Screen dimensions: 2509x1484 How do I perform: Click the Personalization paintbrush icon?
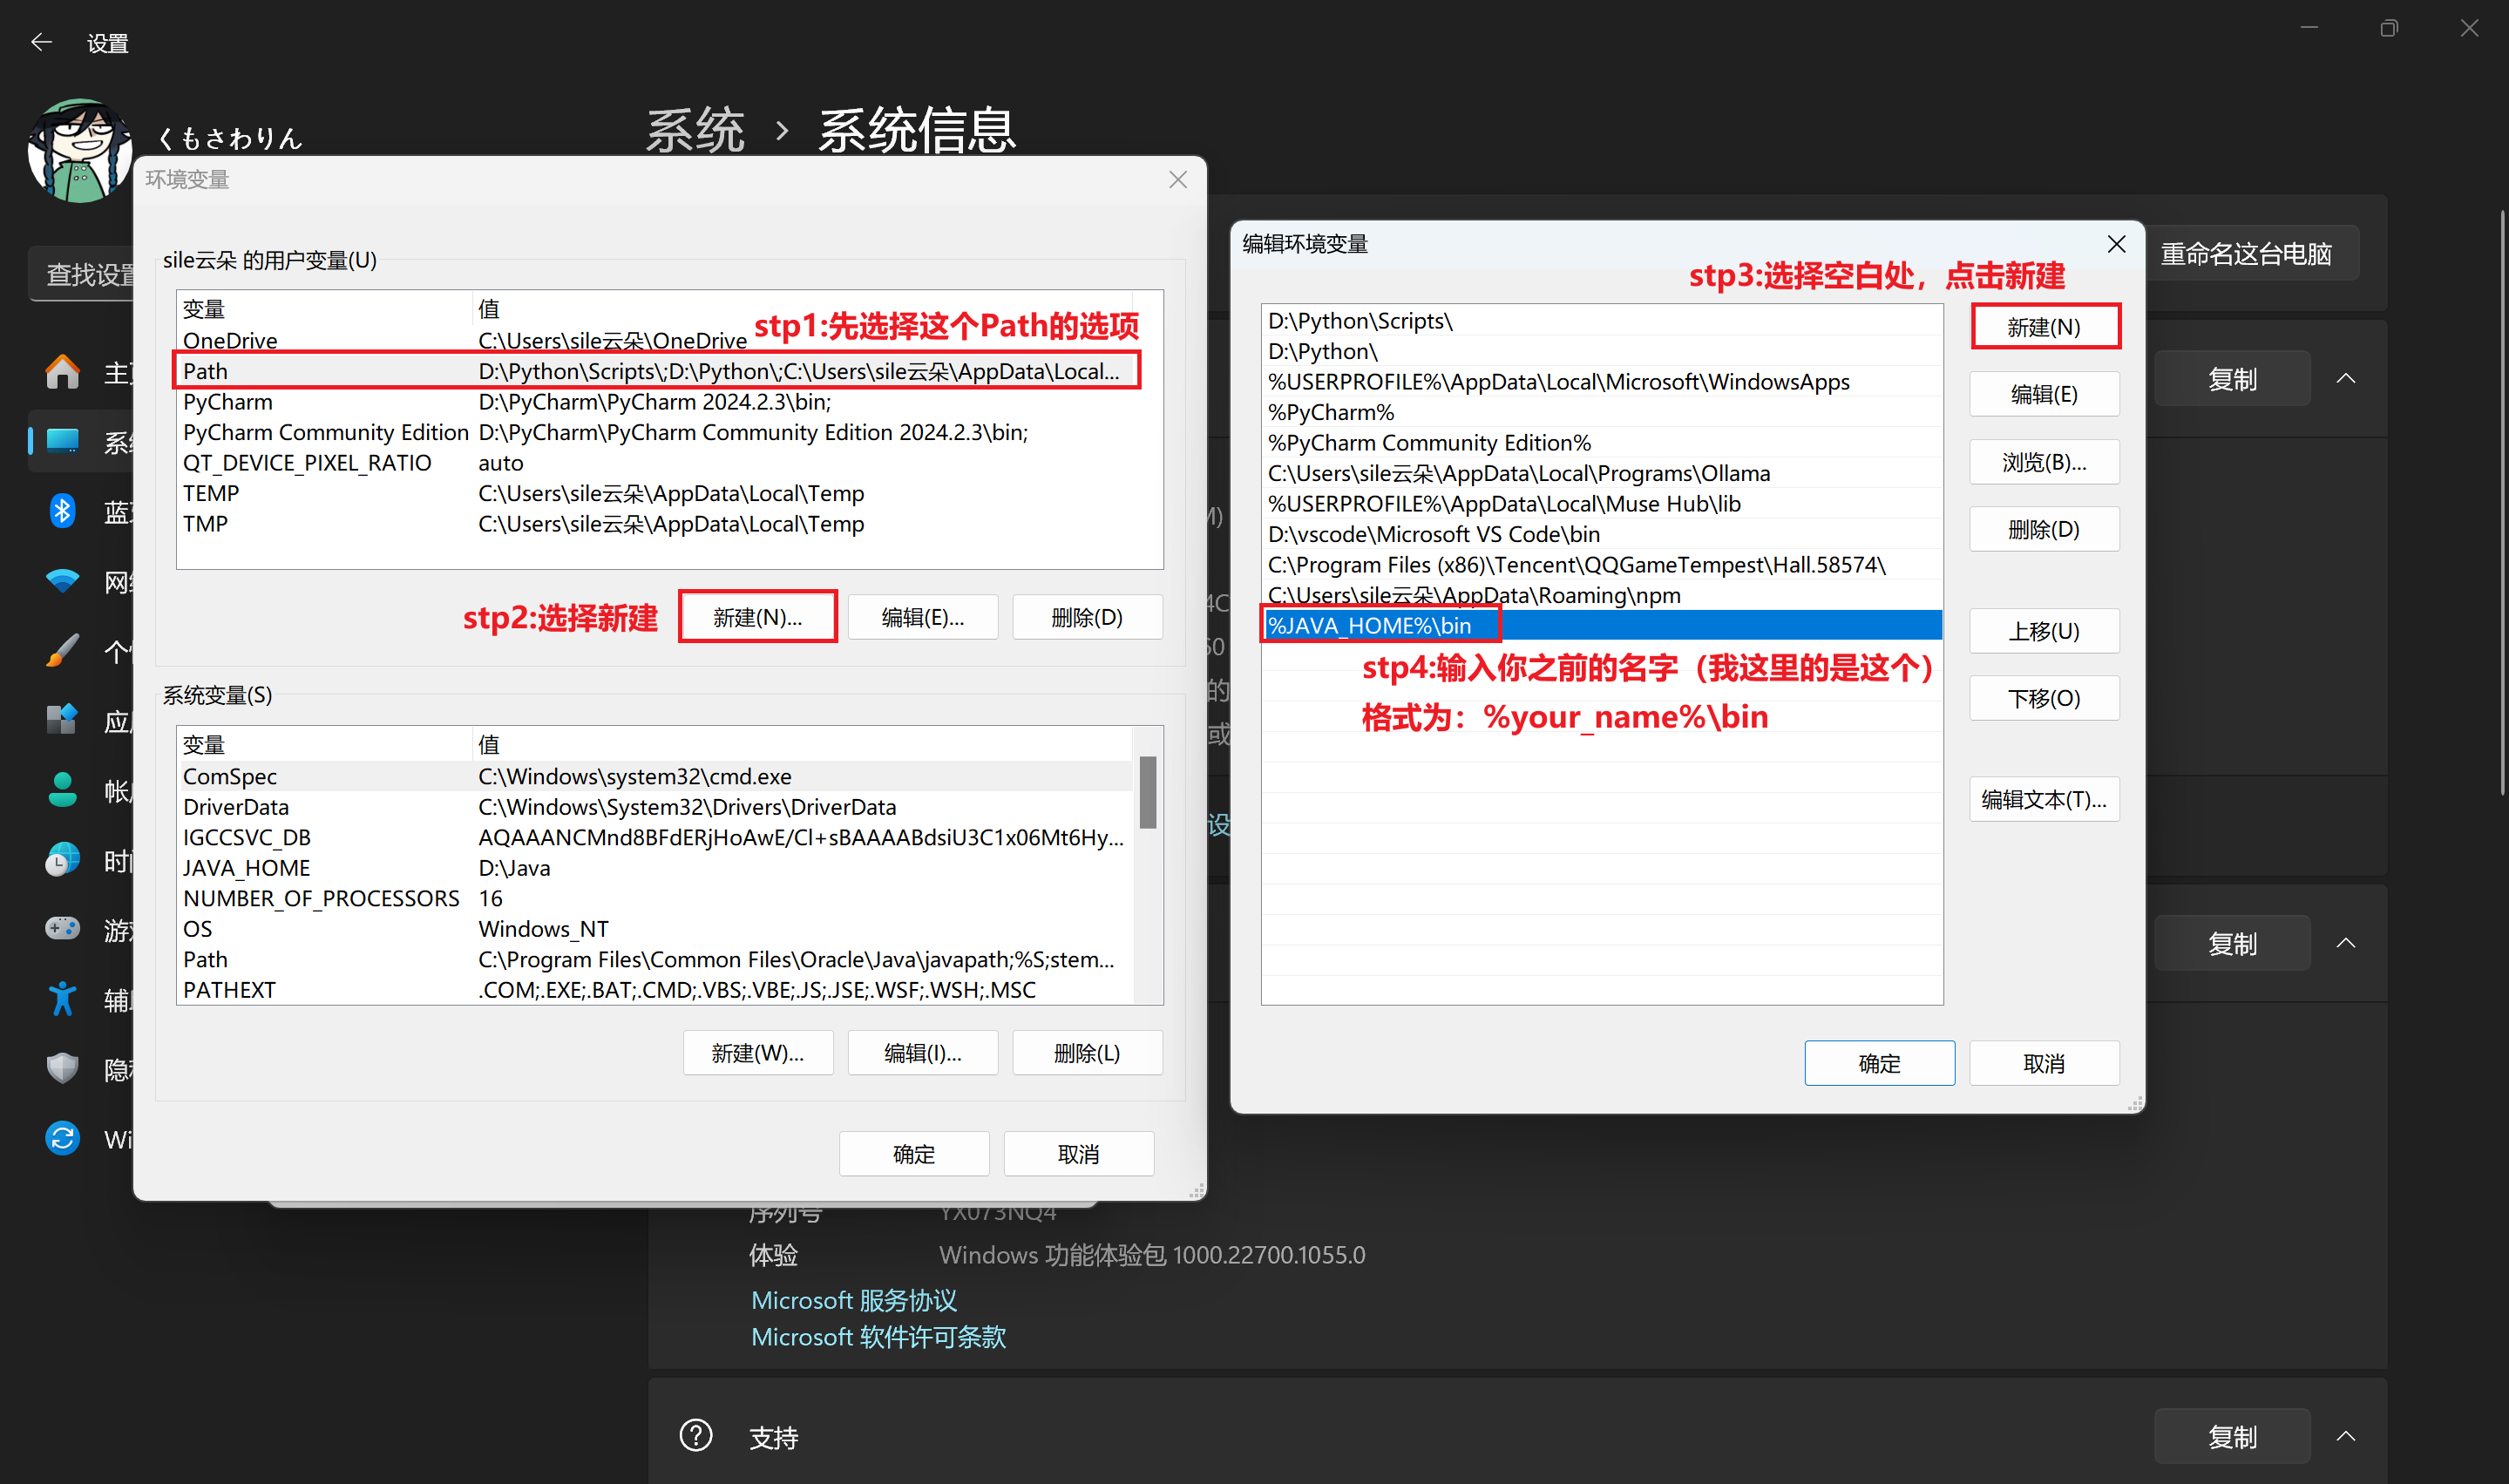(62, 650)
